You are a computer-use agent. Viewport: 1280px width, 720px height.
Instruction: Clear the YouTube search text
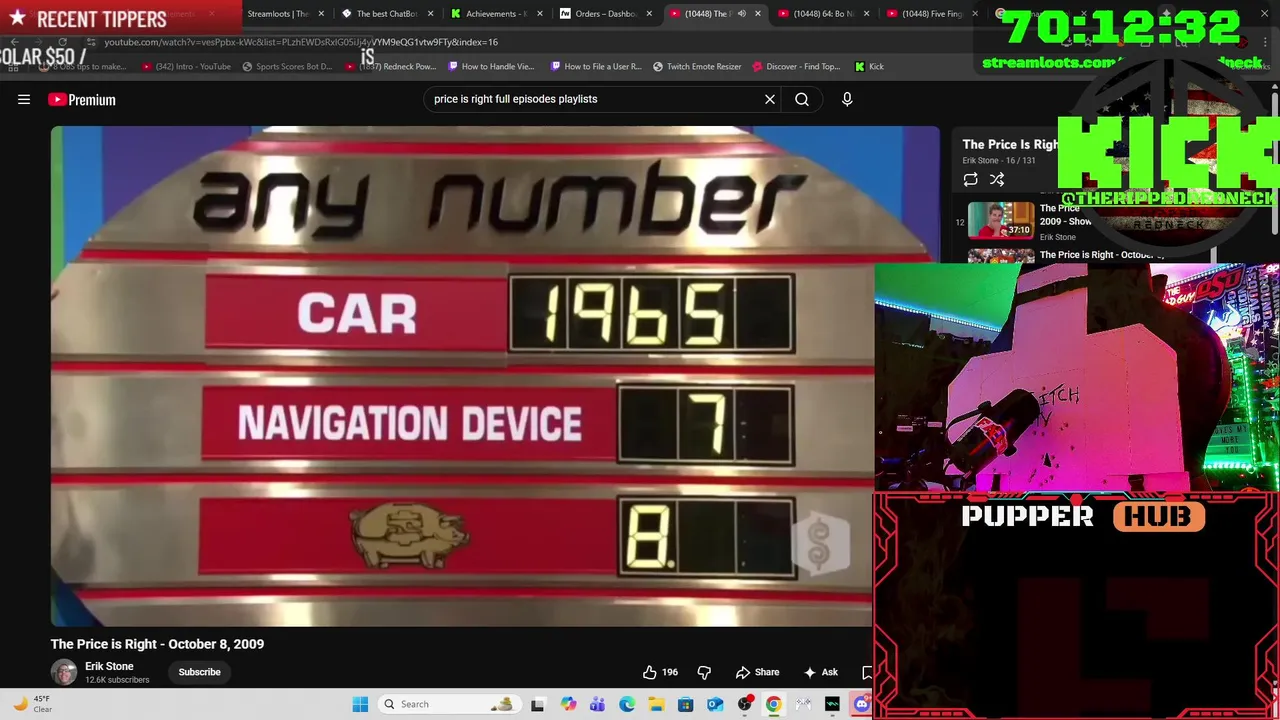(x=770, y=99)
